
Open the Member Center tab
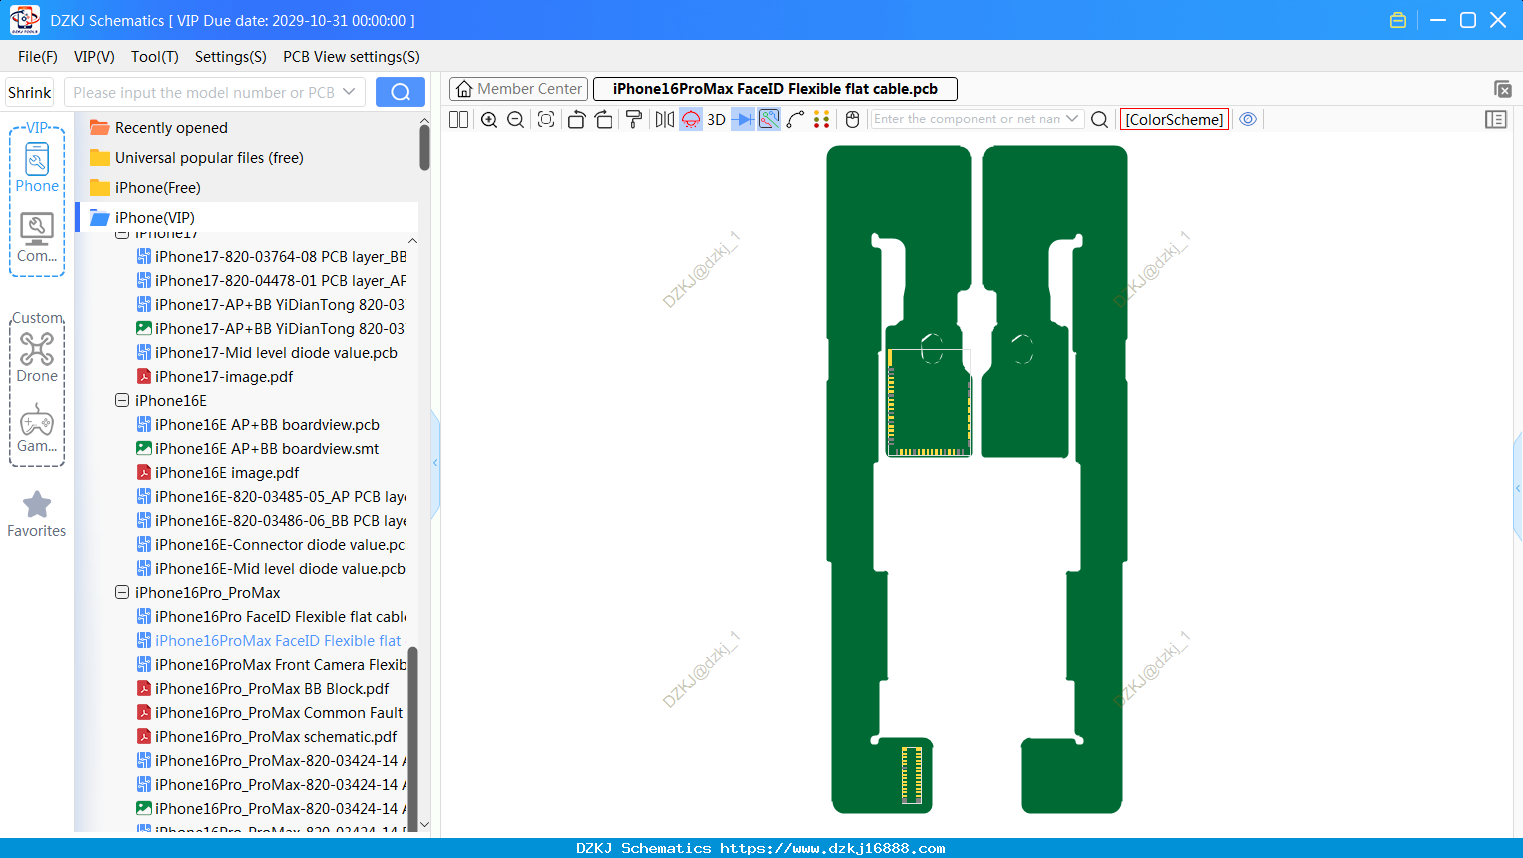point(518,89)
